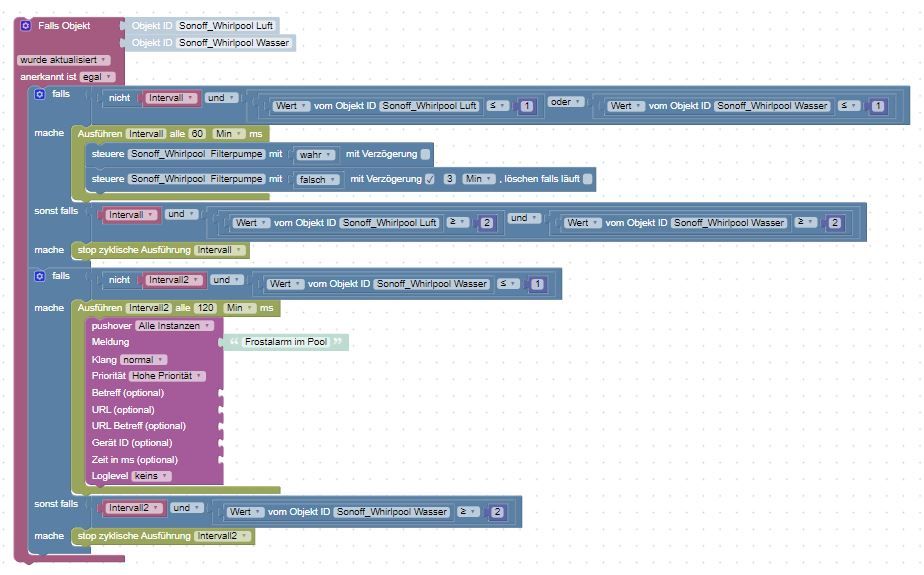
Task: Open the Loglevel 'keins' dropdown
Action: tap(151, 476)
